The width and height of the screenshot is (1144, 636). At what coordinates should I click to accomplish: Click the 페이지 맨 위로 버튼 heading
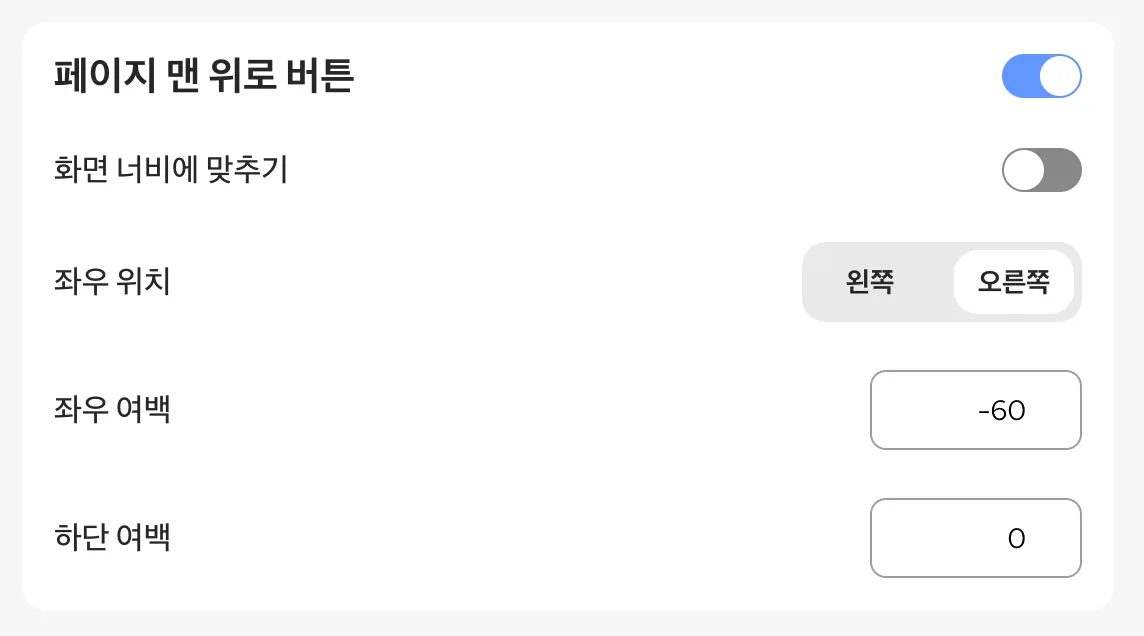click(x=204, y=77)
